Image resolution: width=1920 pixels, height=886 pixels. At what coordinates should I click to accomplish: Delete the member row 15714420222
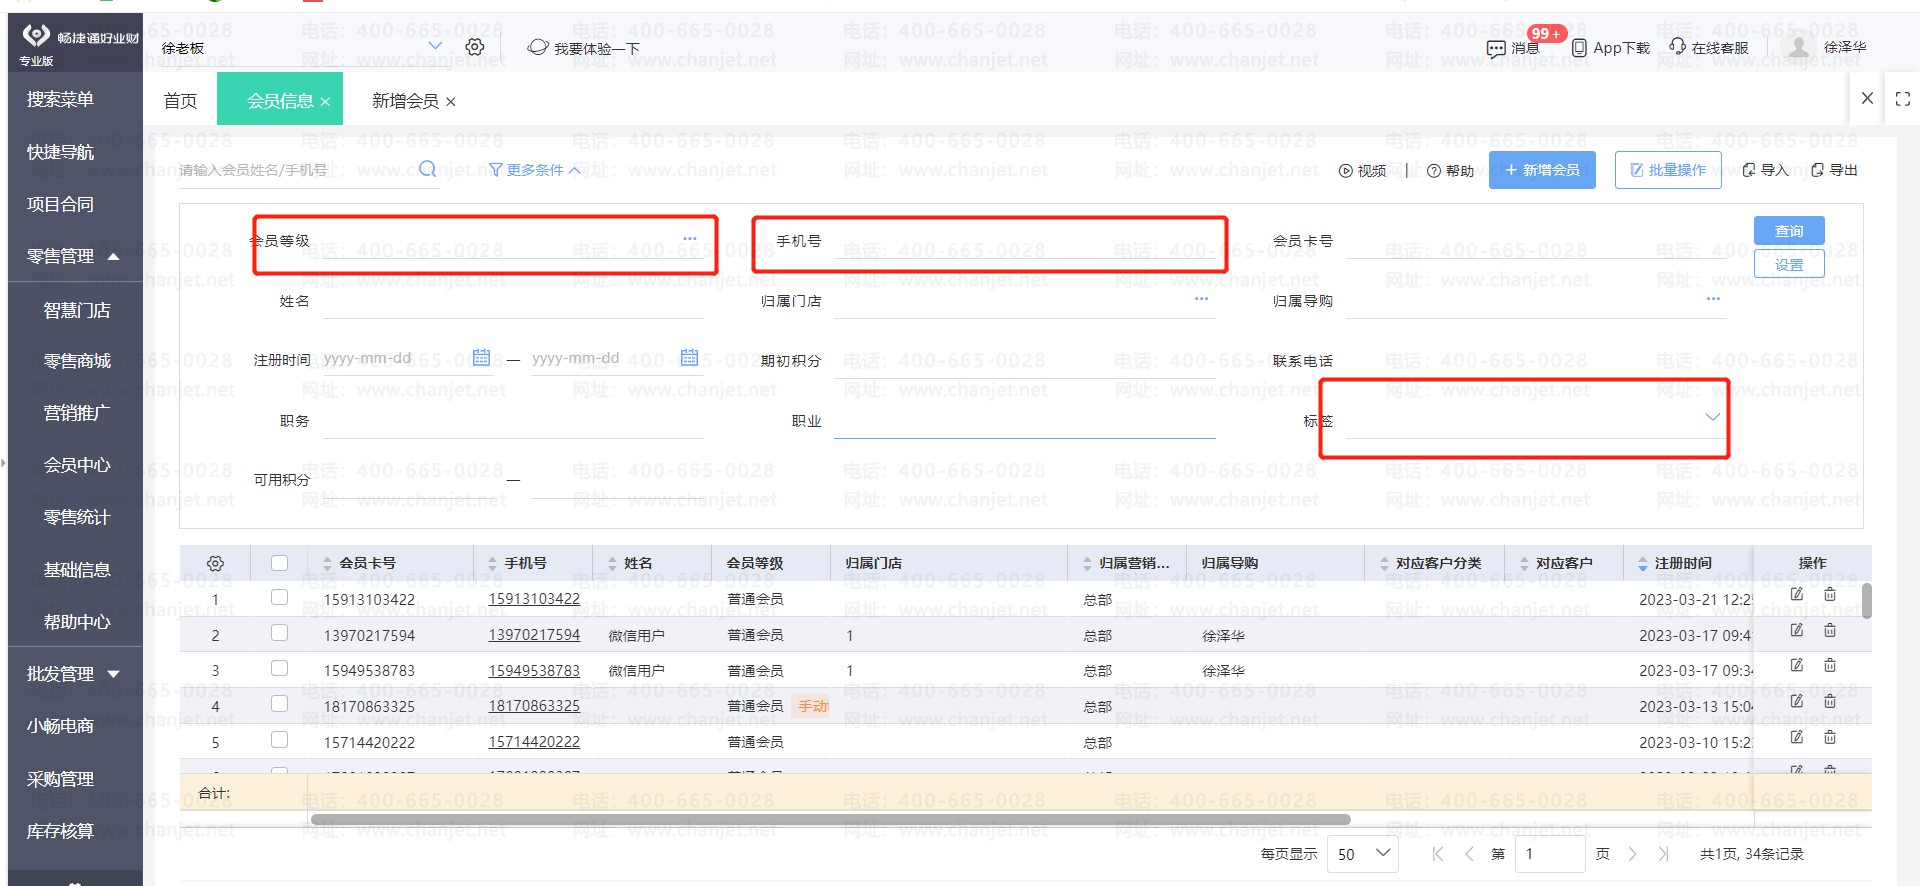click(1829, 737)
